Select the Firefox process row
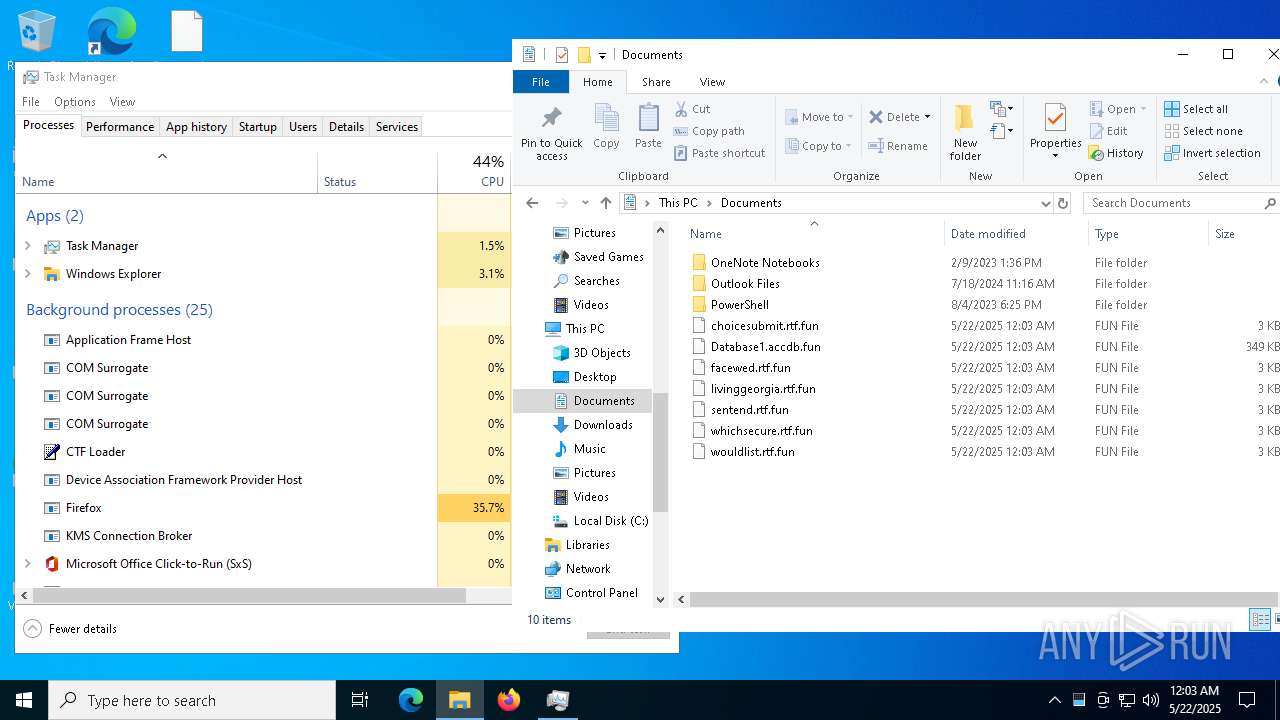This screenshot has width=1280, height=720. coord(264,508)
